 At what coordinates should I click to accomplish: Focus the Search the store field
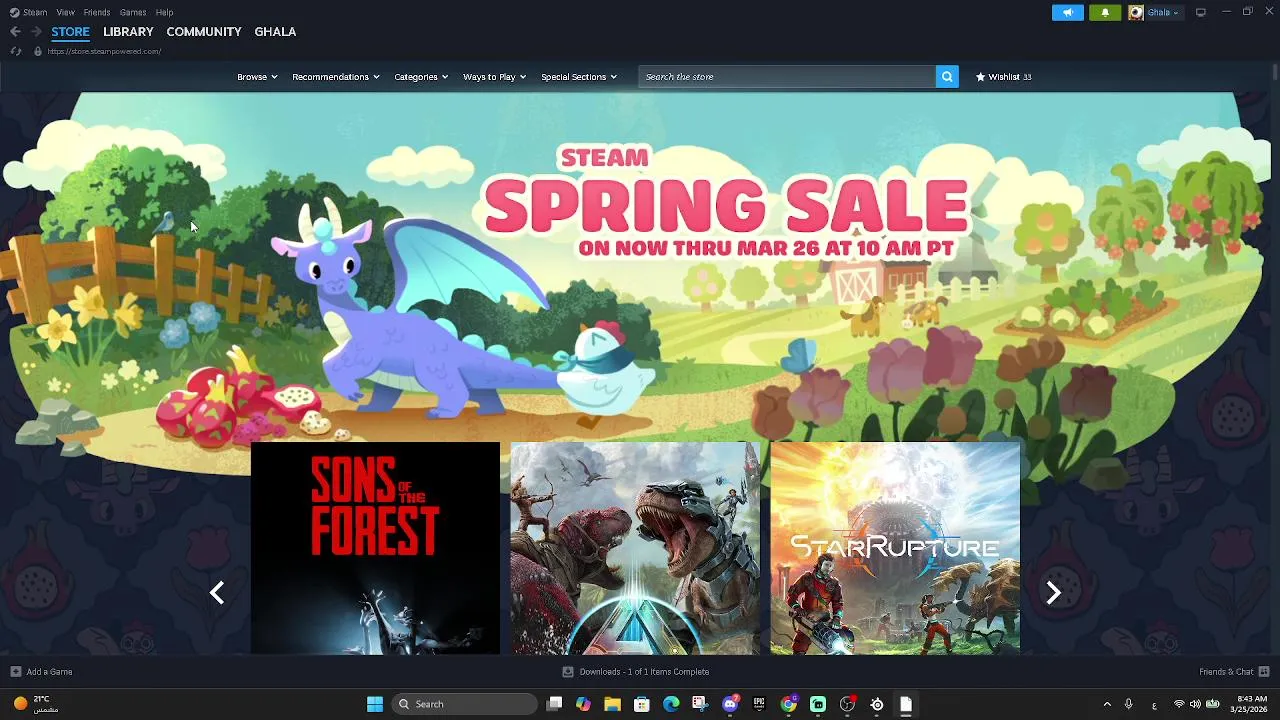click(787, 77)
